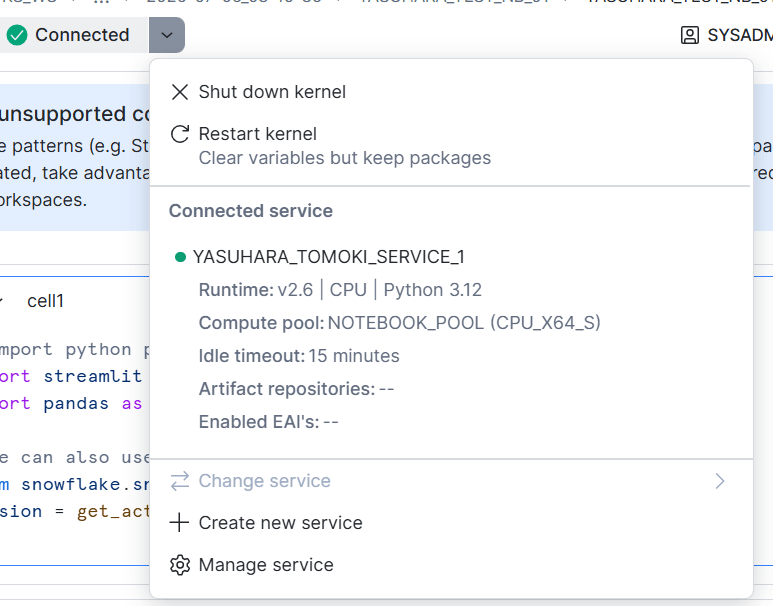Click the green Connected status checkmark icon
773x606 pixels.
(17, 35)
